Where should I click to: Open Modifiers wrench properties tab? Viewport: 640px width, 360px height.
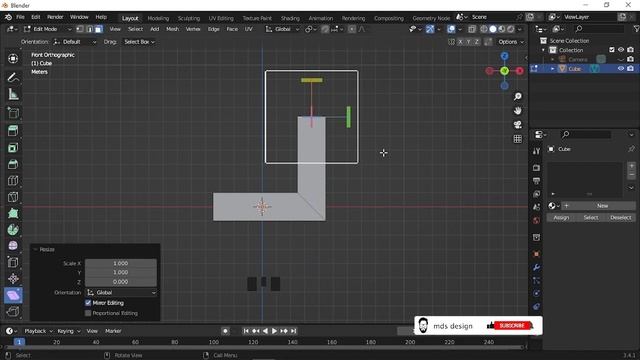(x=536, y=267)
